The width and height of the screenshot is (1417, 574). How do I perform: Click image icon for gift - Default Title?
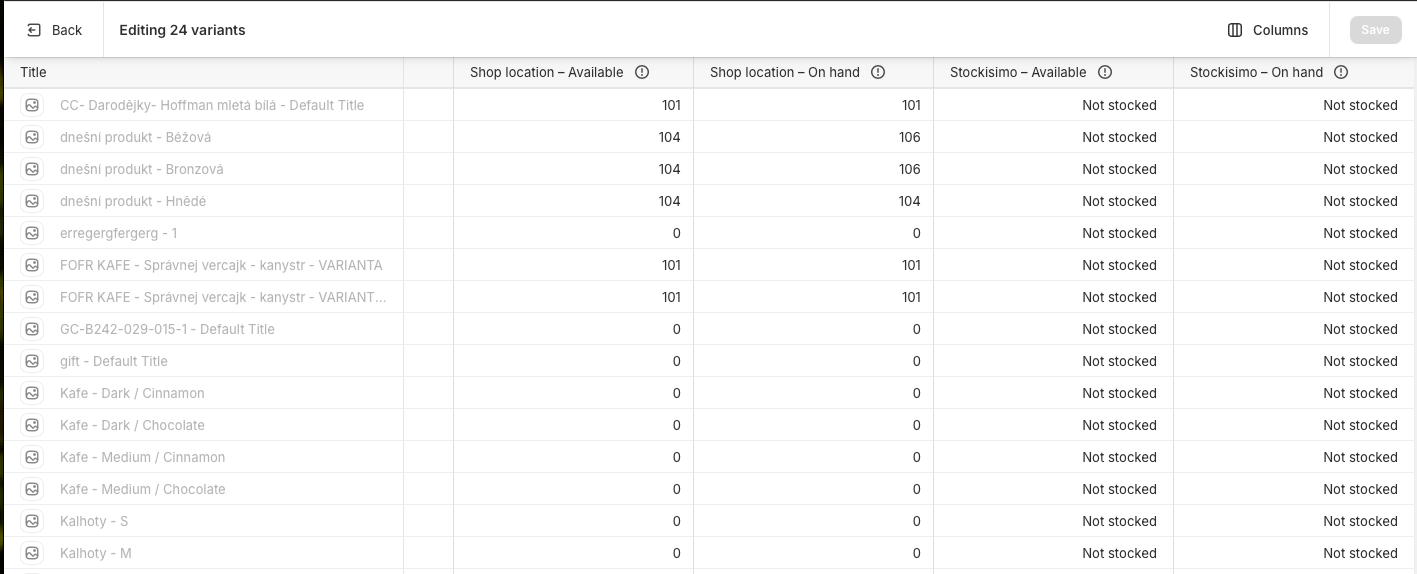click(x=32, y=361)
